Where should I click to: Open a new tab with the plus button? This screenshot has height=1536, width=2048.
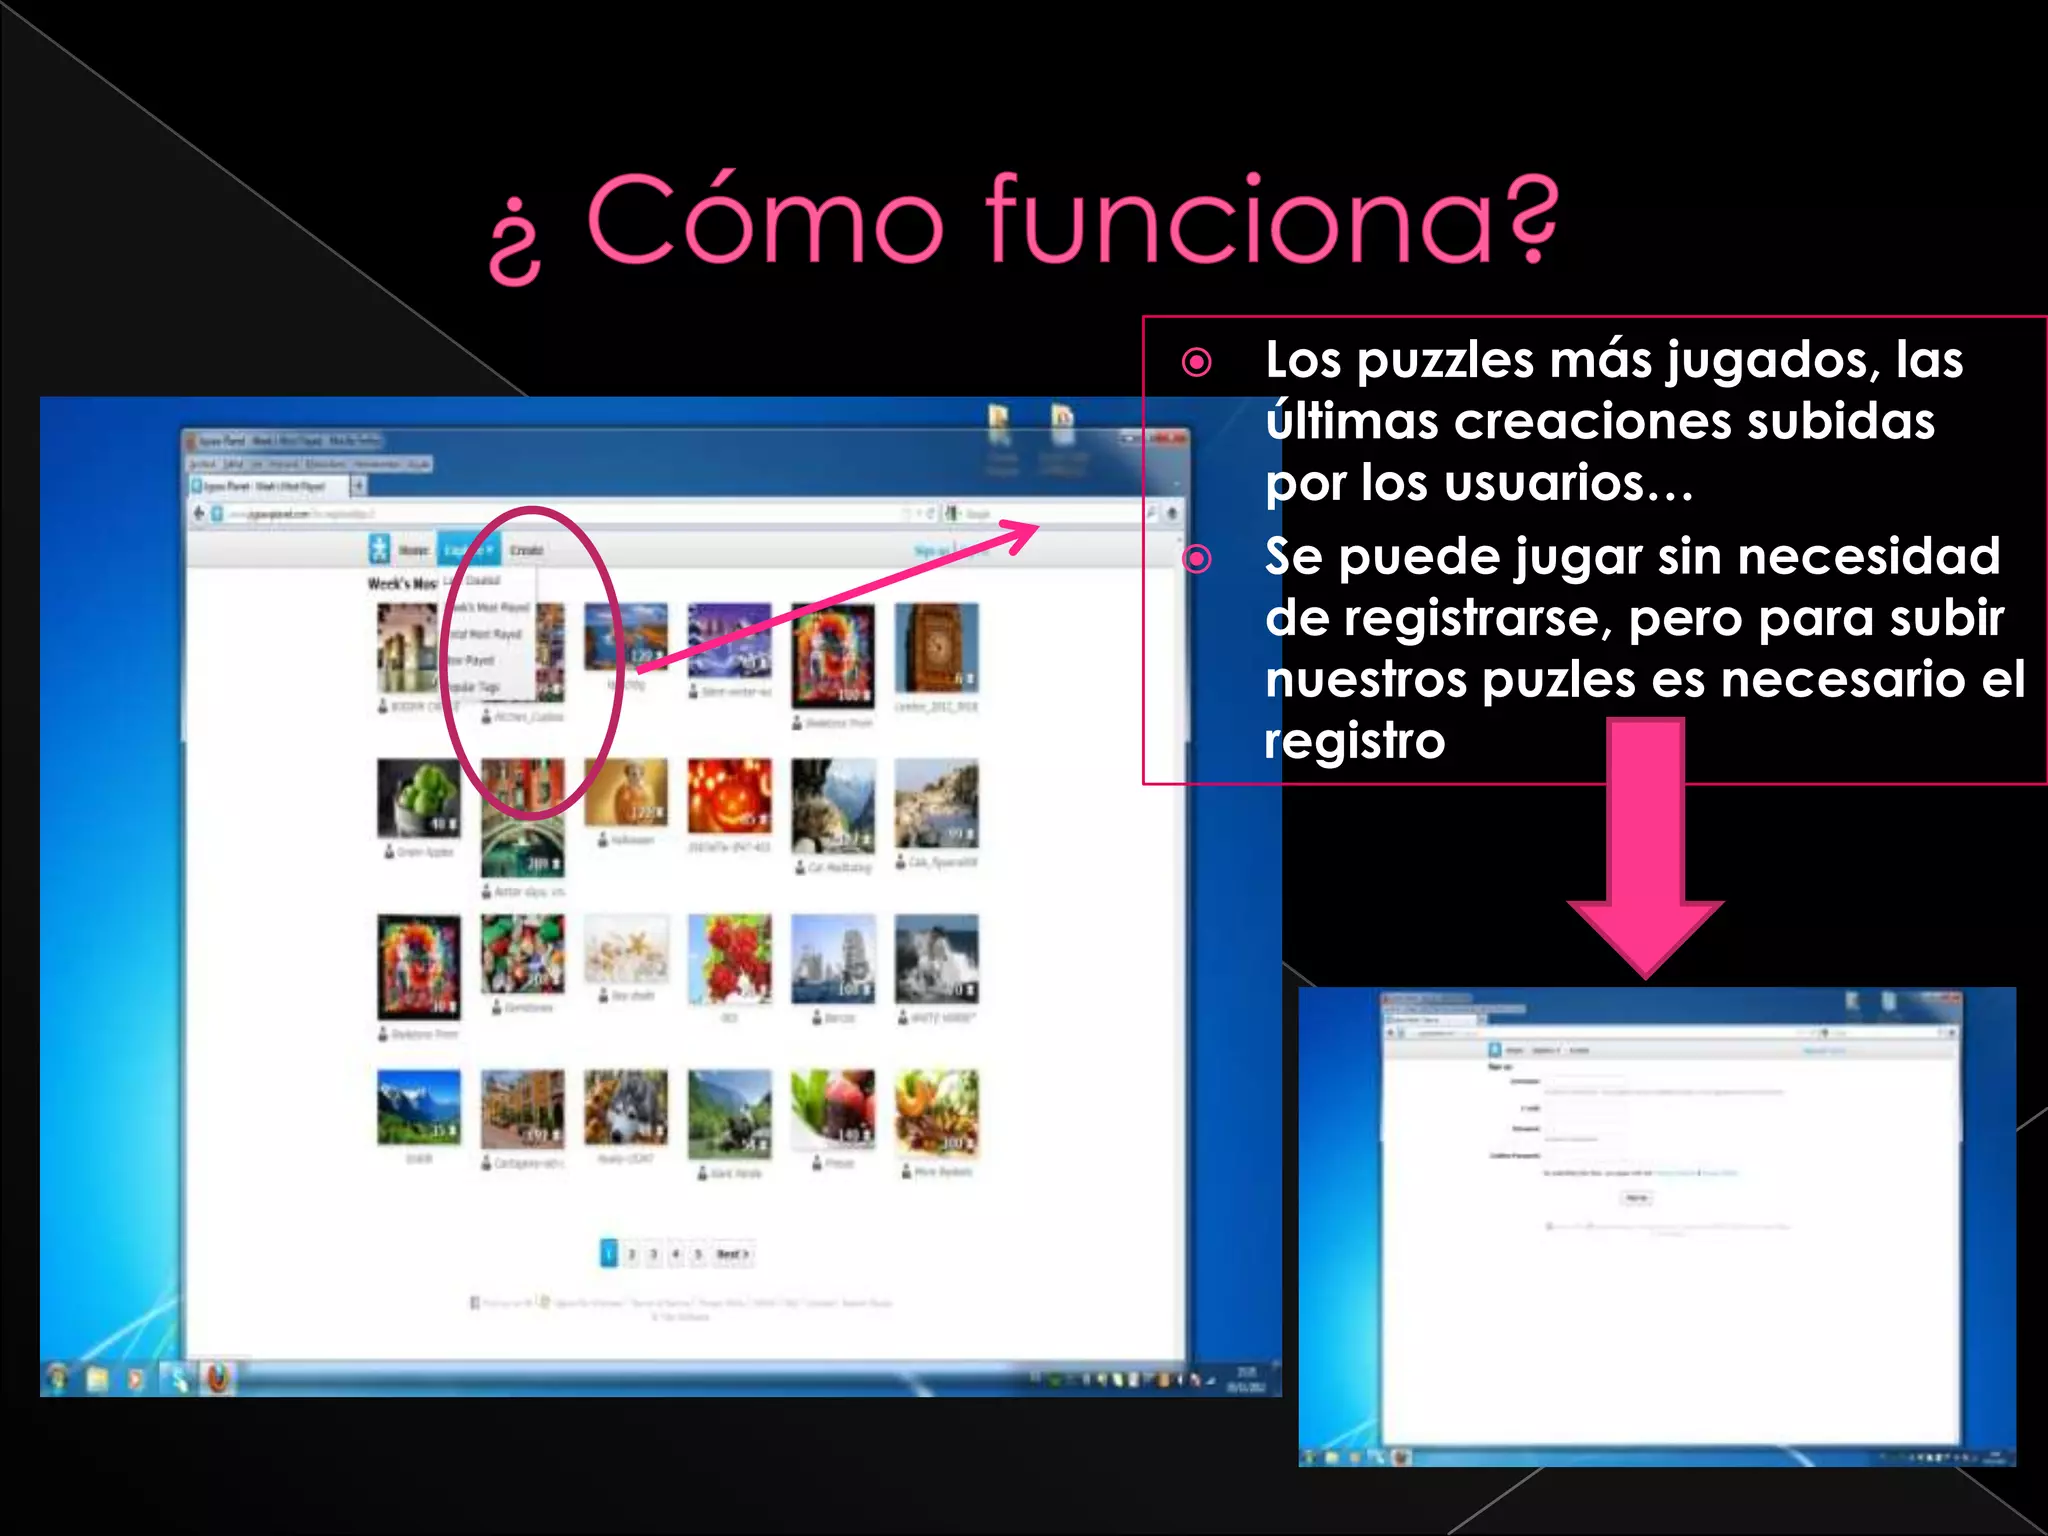[x=357, y=486]
